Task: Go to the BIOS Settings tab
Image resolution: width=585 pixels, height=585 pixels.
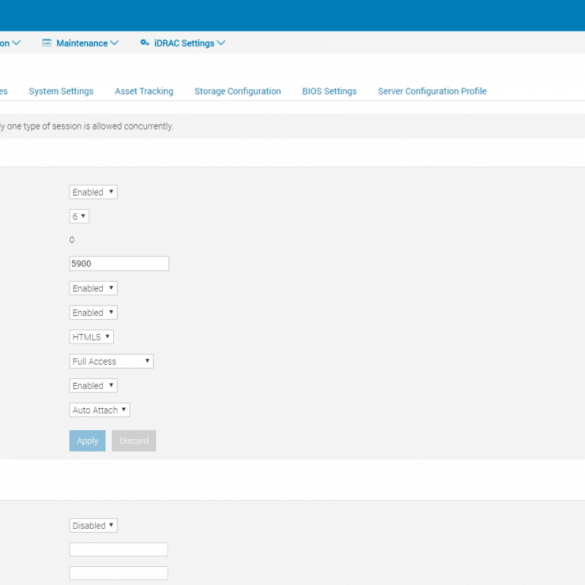Action: point(329,91)
